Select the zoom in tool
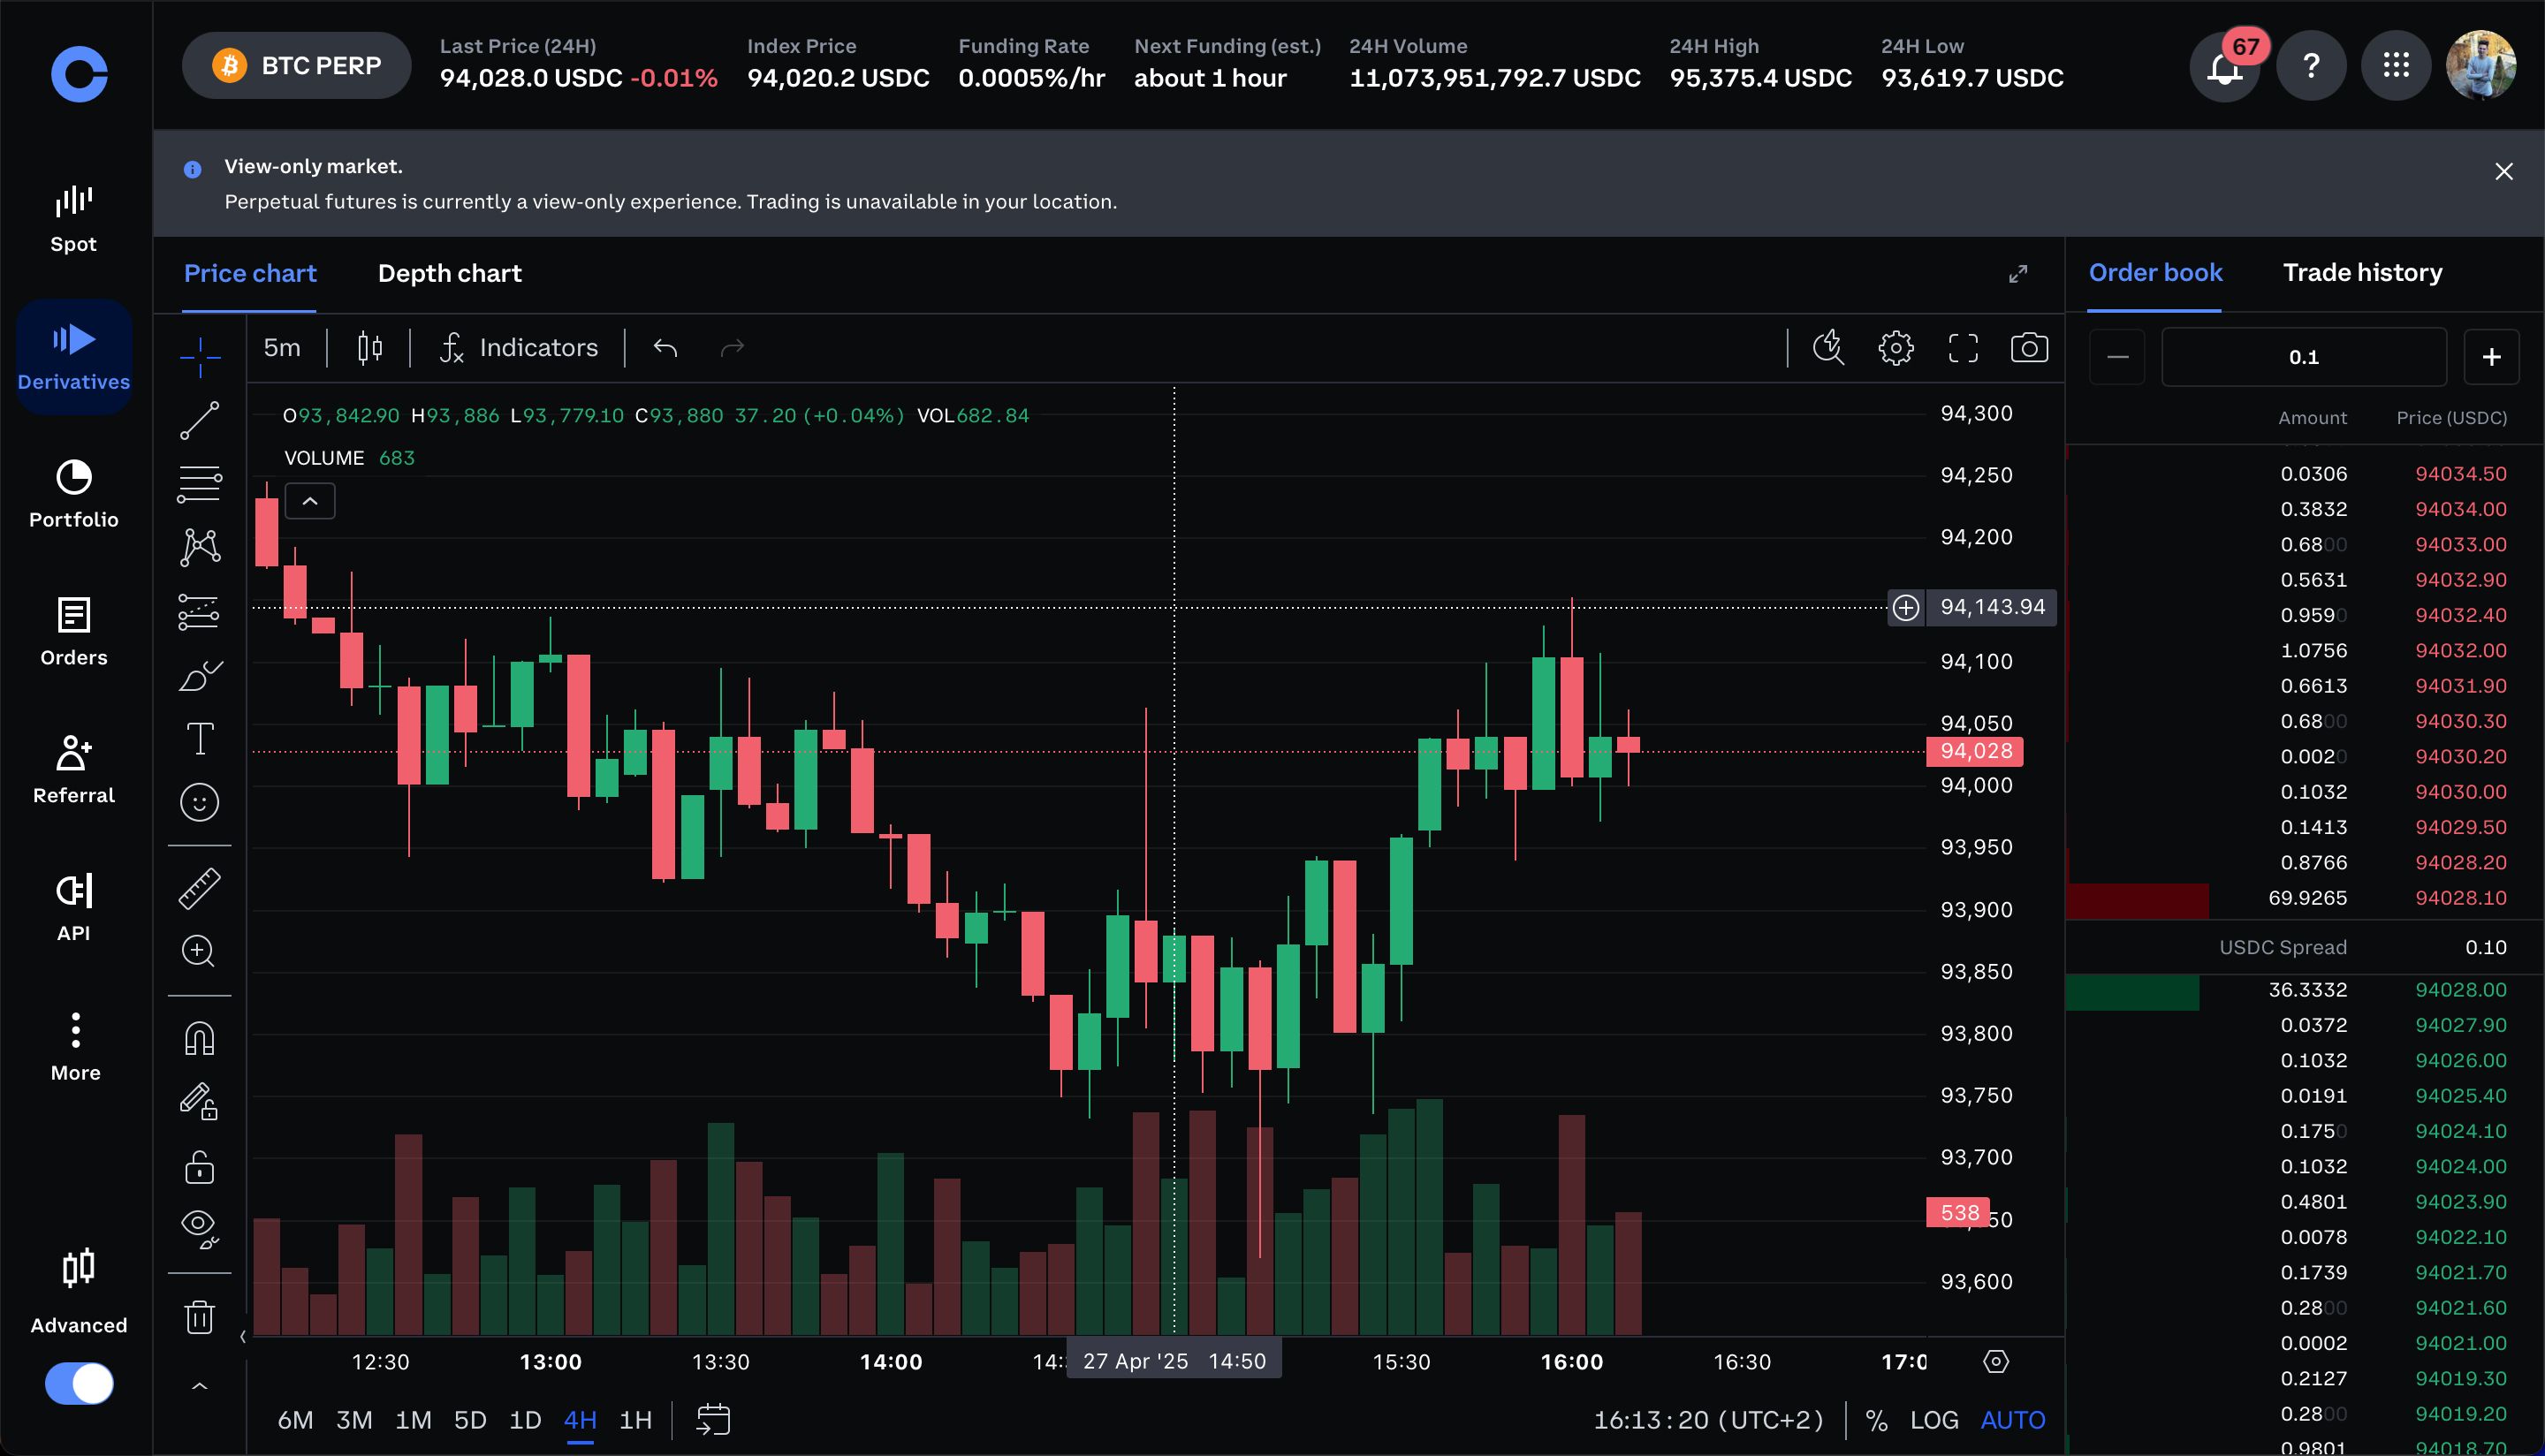The width and height of the screenshot is (2545, 1456). 200,951
